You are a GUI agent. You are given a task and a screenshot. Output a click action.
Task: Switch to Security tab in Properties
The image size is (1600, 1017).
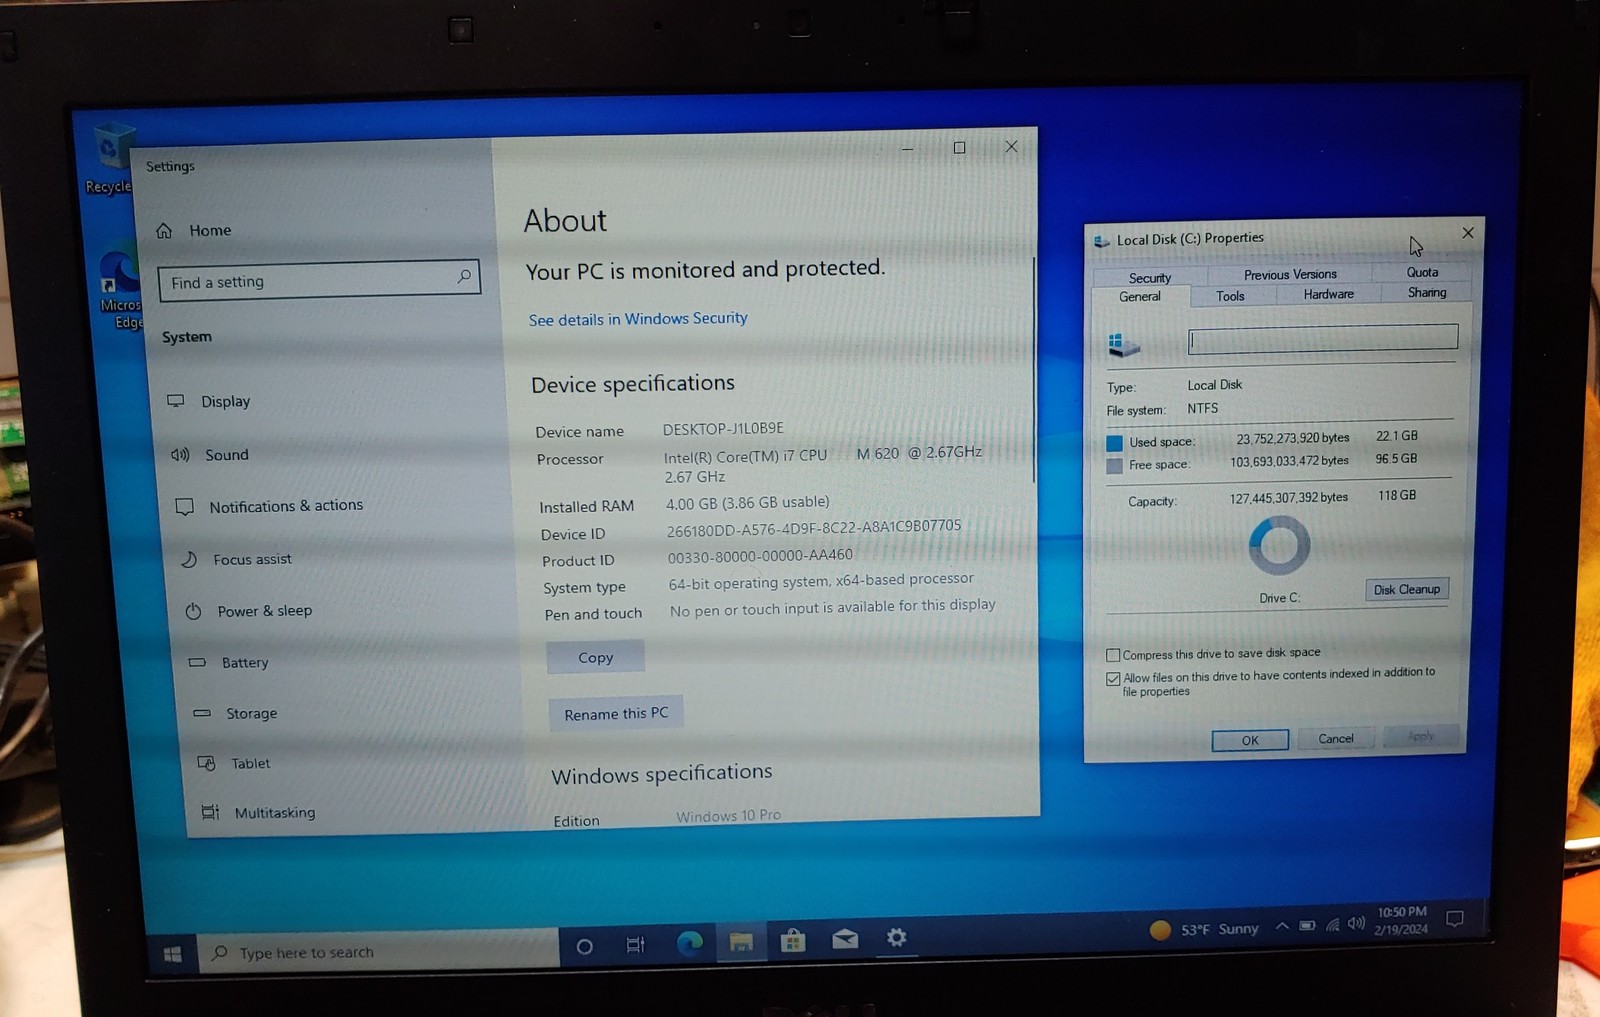pyautogui.click(x=1150, y=277)
